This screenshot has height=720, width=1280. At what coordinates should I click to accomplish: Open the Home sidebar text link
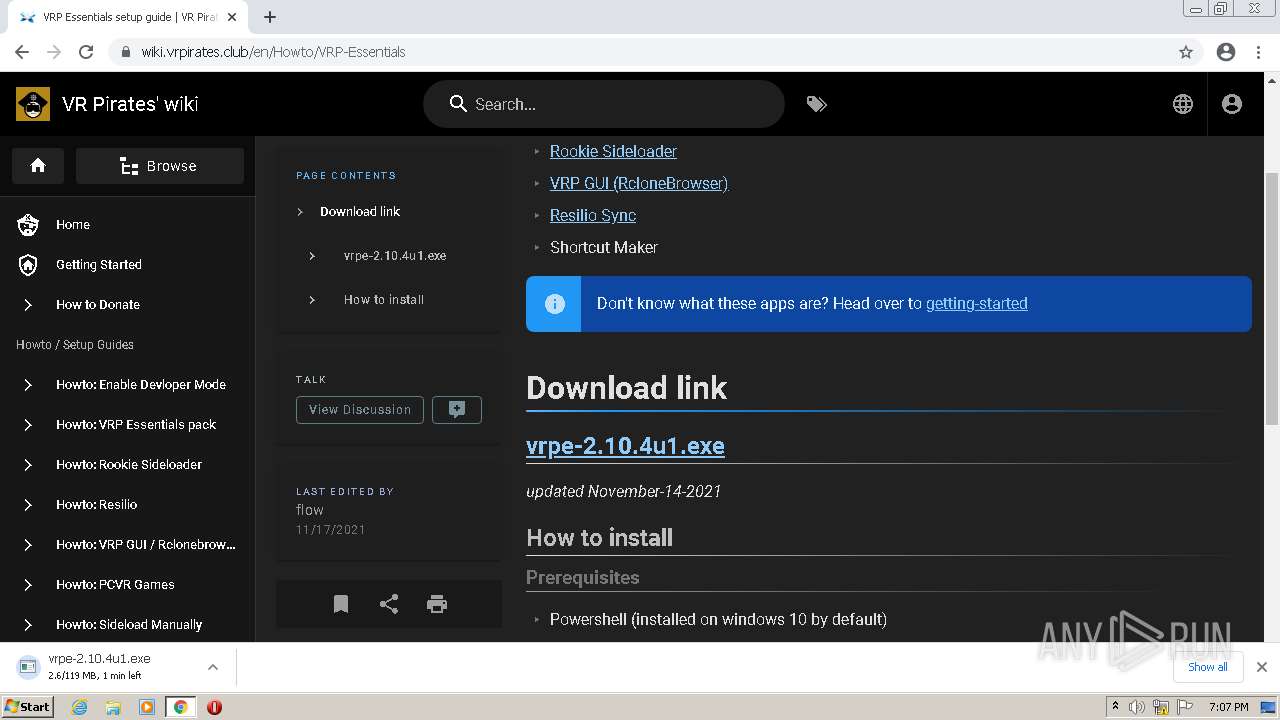(73, 225)
